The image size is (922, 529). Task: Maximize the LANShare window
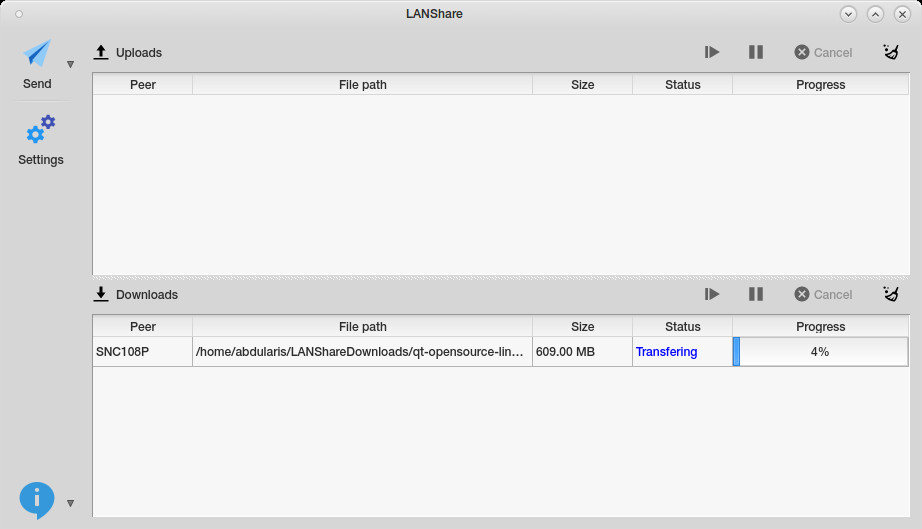[876, 14]
